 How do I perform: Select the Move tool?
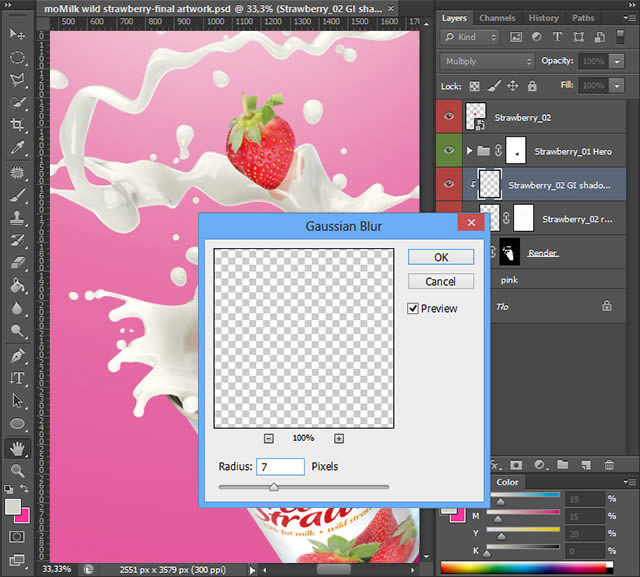pyautogui.click(x=17, y=34)
